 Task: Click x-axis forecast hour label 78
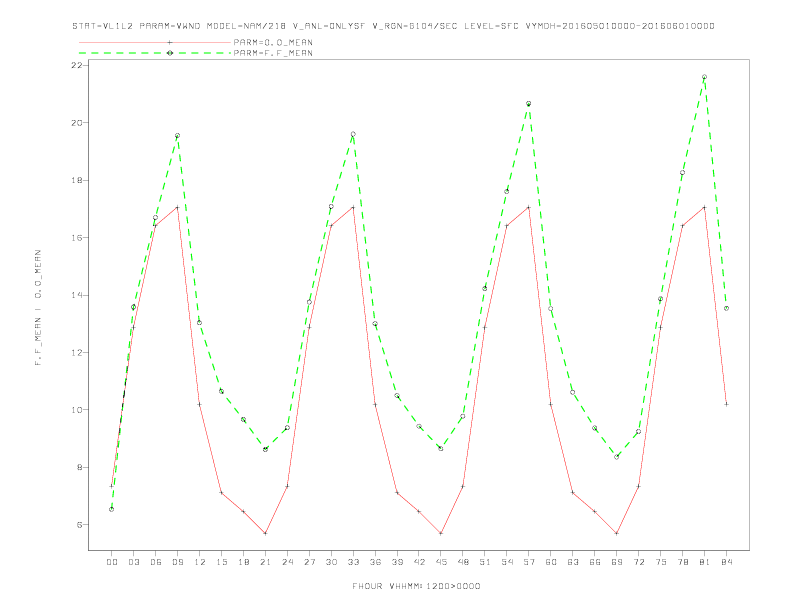(682, 562)
